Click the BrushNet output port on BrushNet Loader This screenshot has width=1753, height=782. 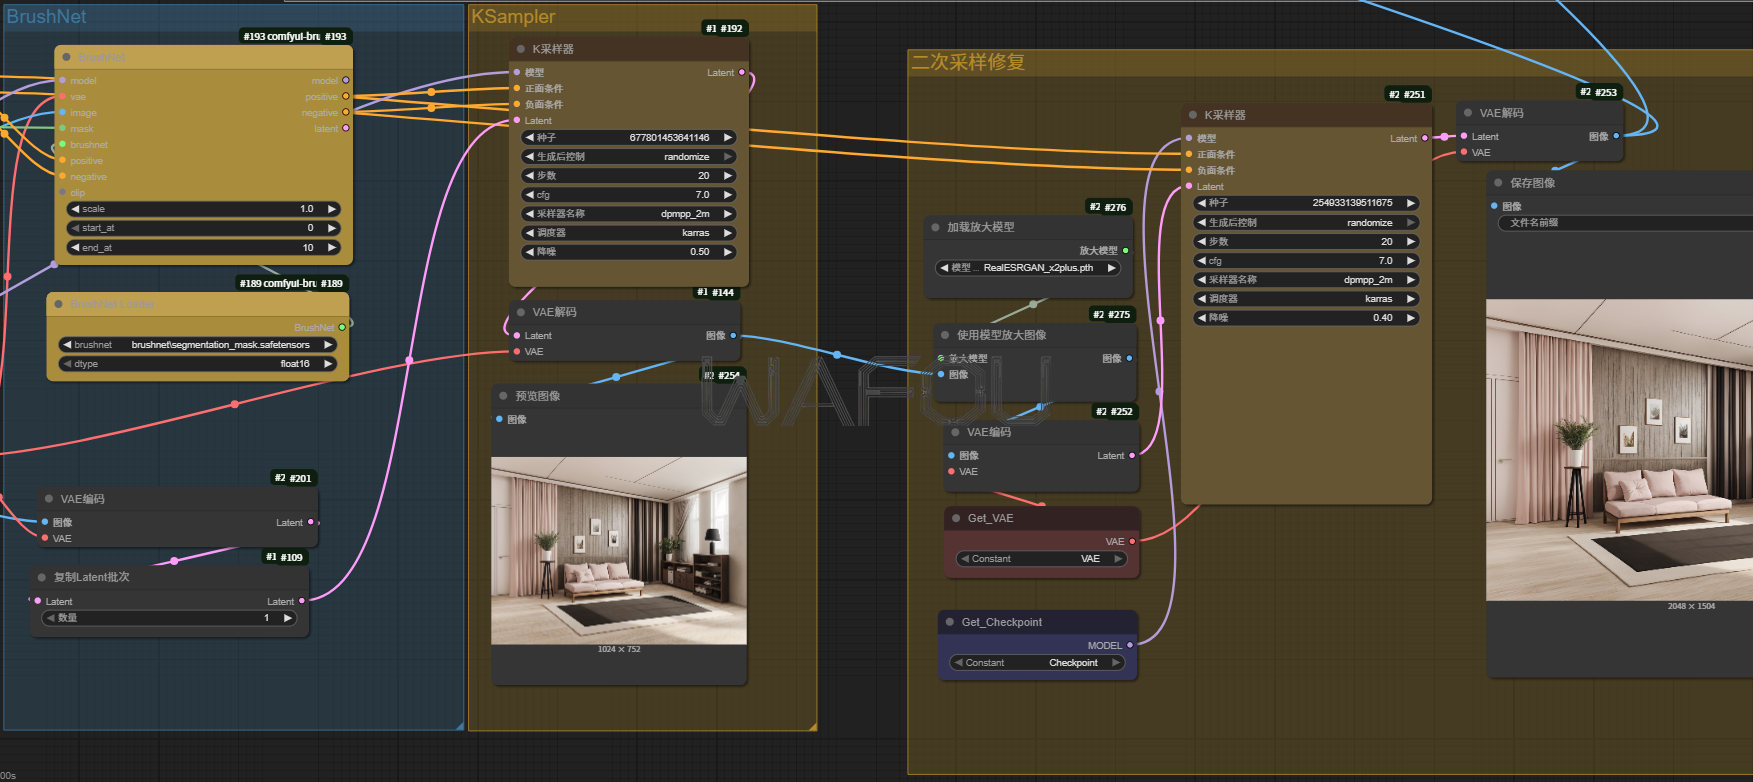coord(342,328)
